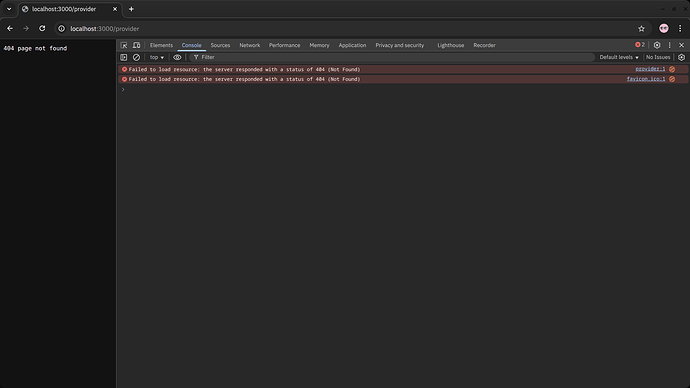Open the tab search dropdown arrow
The width and height of the screenshot is (690, 388).
pyautogui.click(x=9, y=9)
